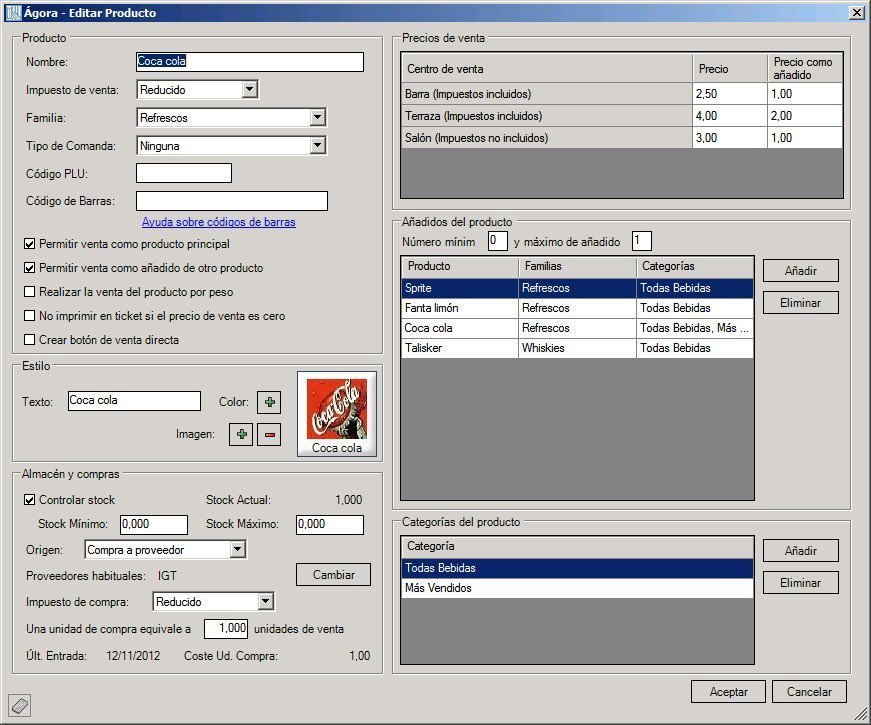Click the máximo de añadido field

[x=642, y=241]
